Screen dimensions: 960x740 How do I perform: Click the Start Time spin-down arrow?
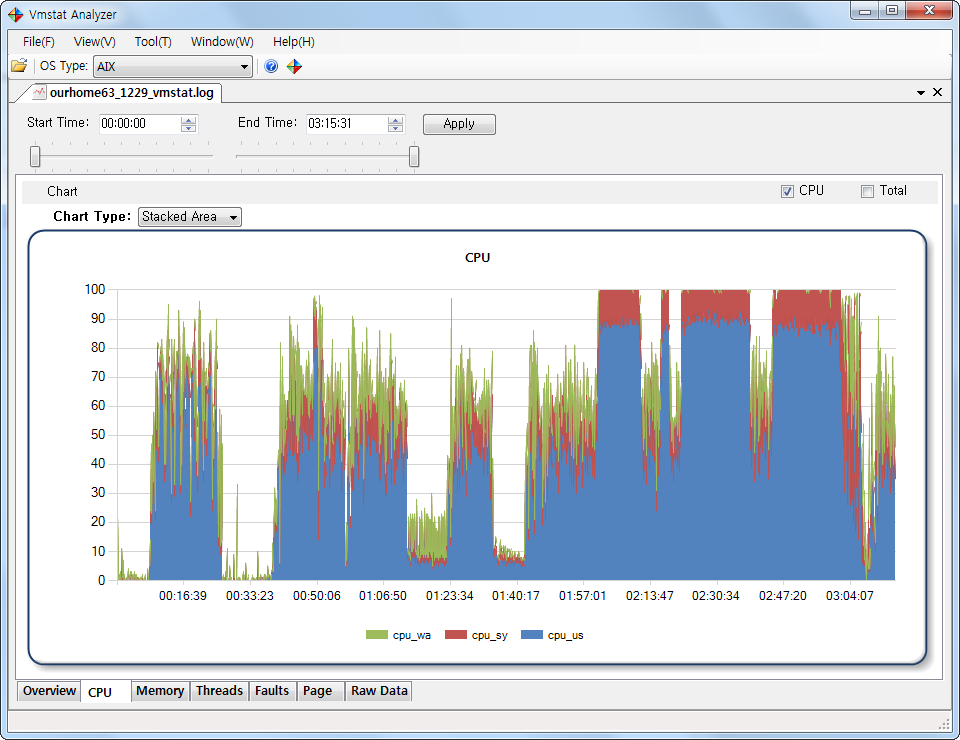point(187,128)
